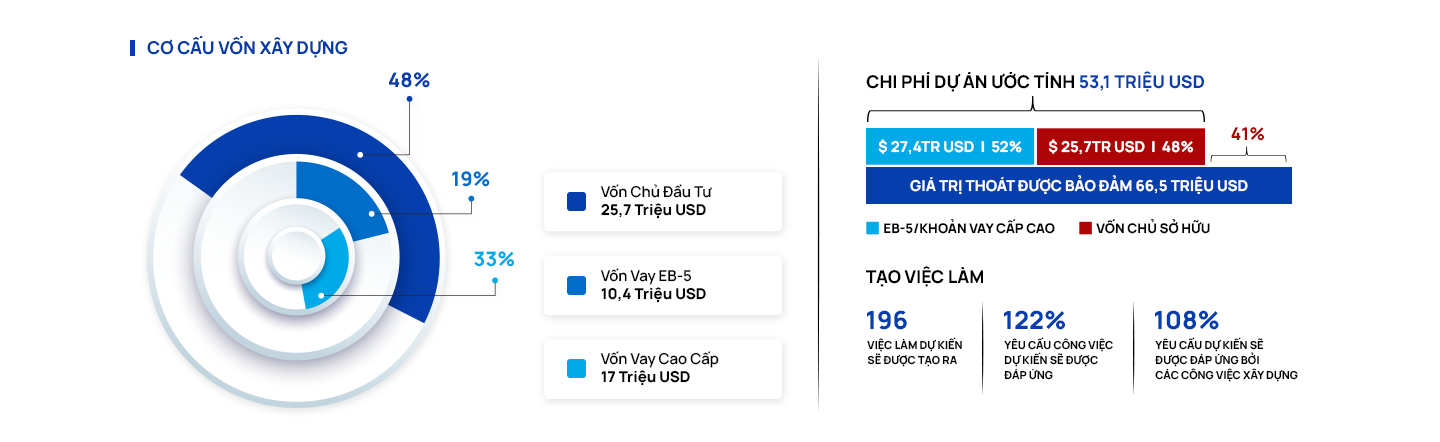Image resolution: width=1440 pixels, height=442 pixels.
Task: Click the medium blue Vốn Vay EB-5 swatch
Action: pyautogui.click(x=576, y=285)
